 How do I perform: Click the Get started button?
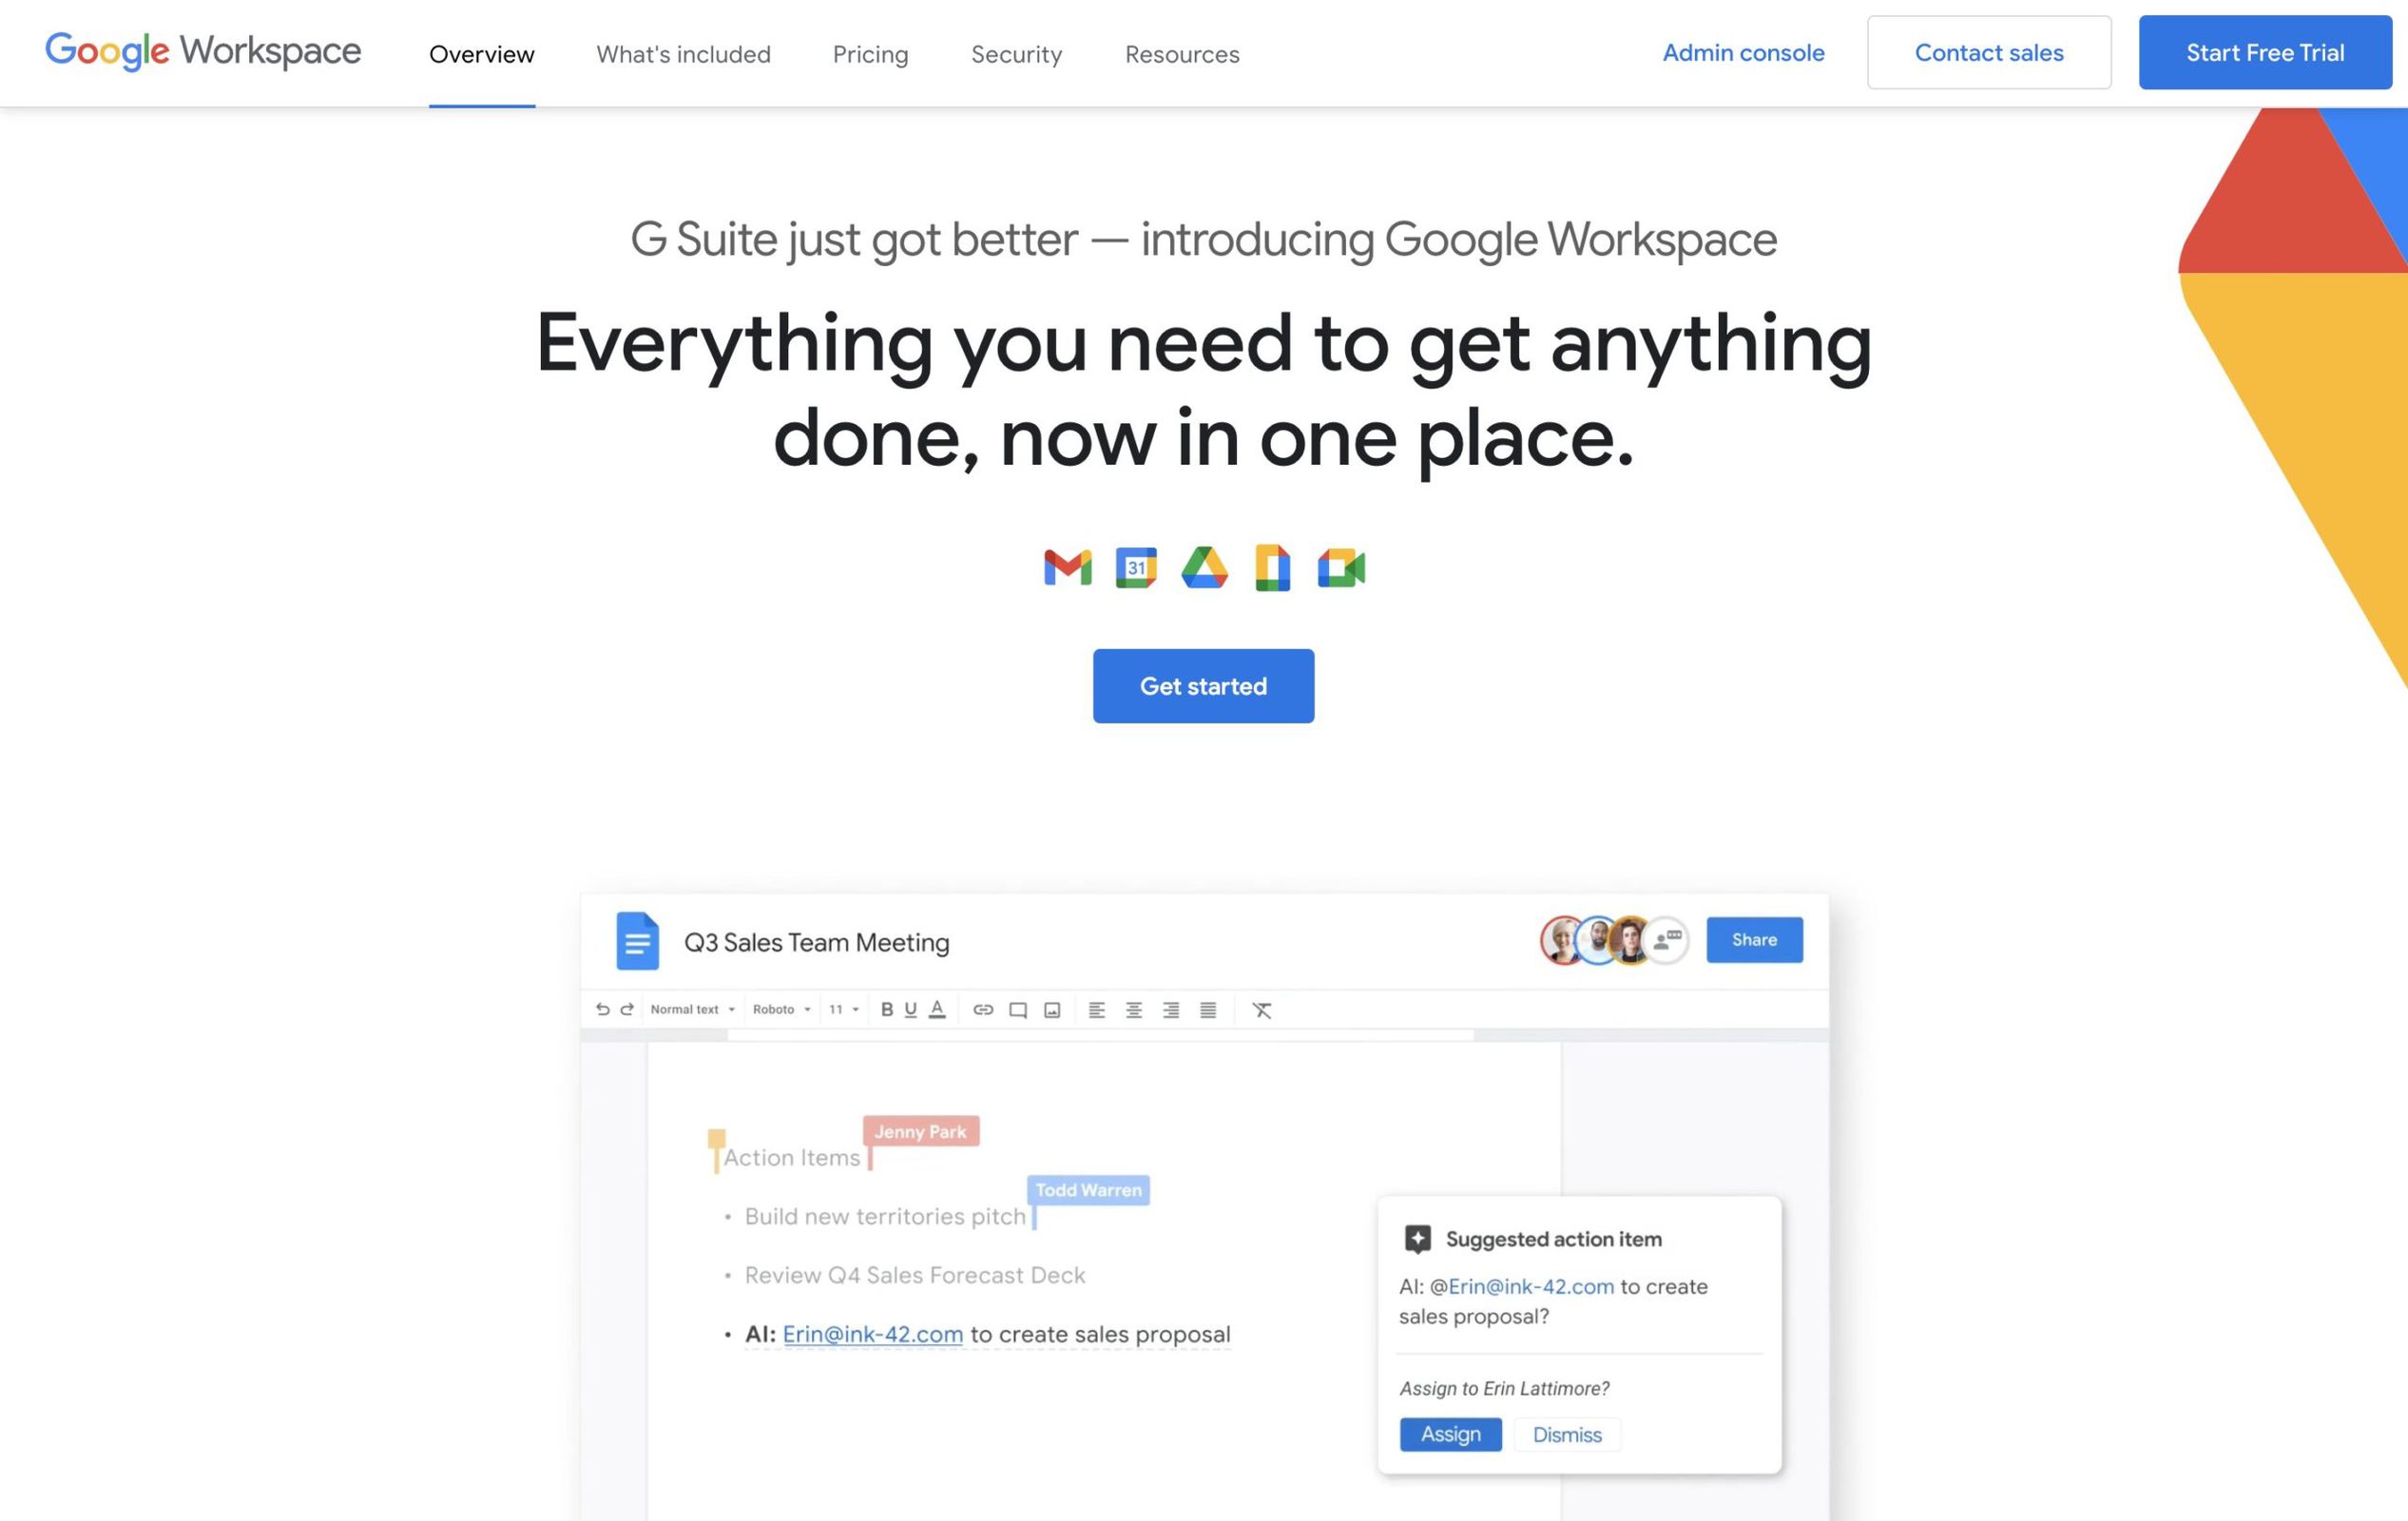click(1204, 685)
